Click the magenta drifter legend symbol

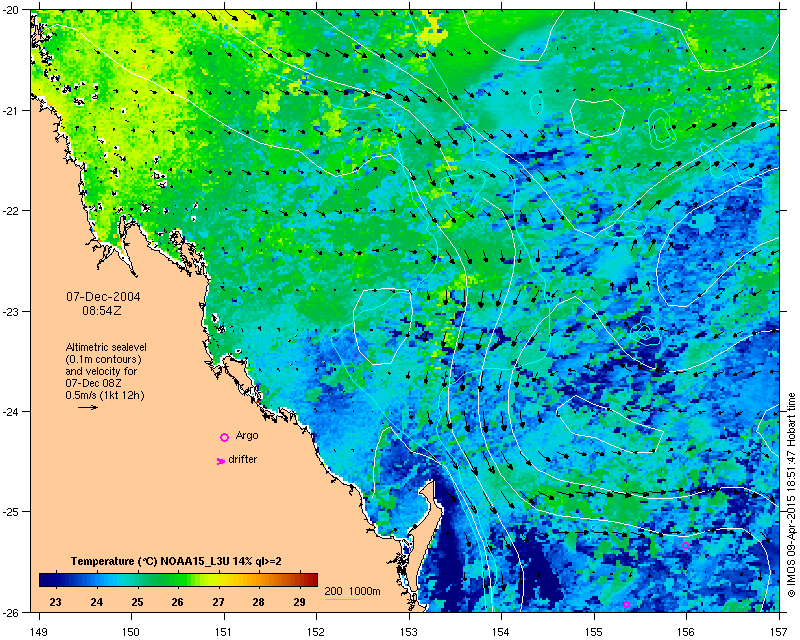221,461
